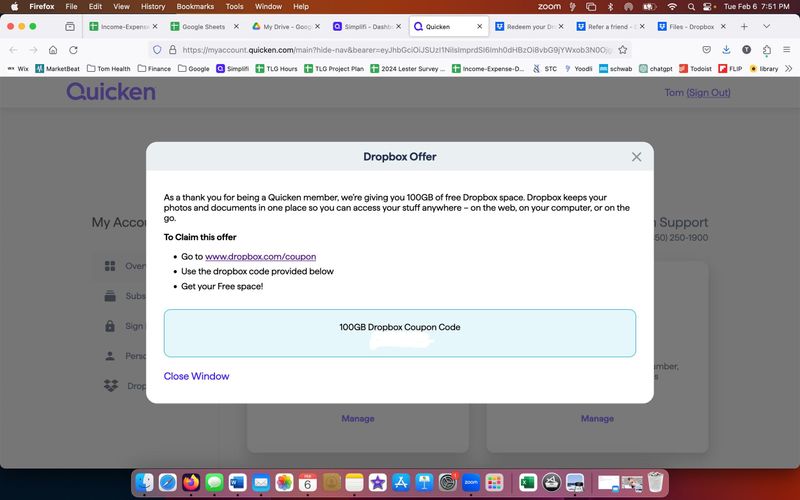
Task: Save page to Pocket
Action: [x=707, y=49]
